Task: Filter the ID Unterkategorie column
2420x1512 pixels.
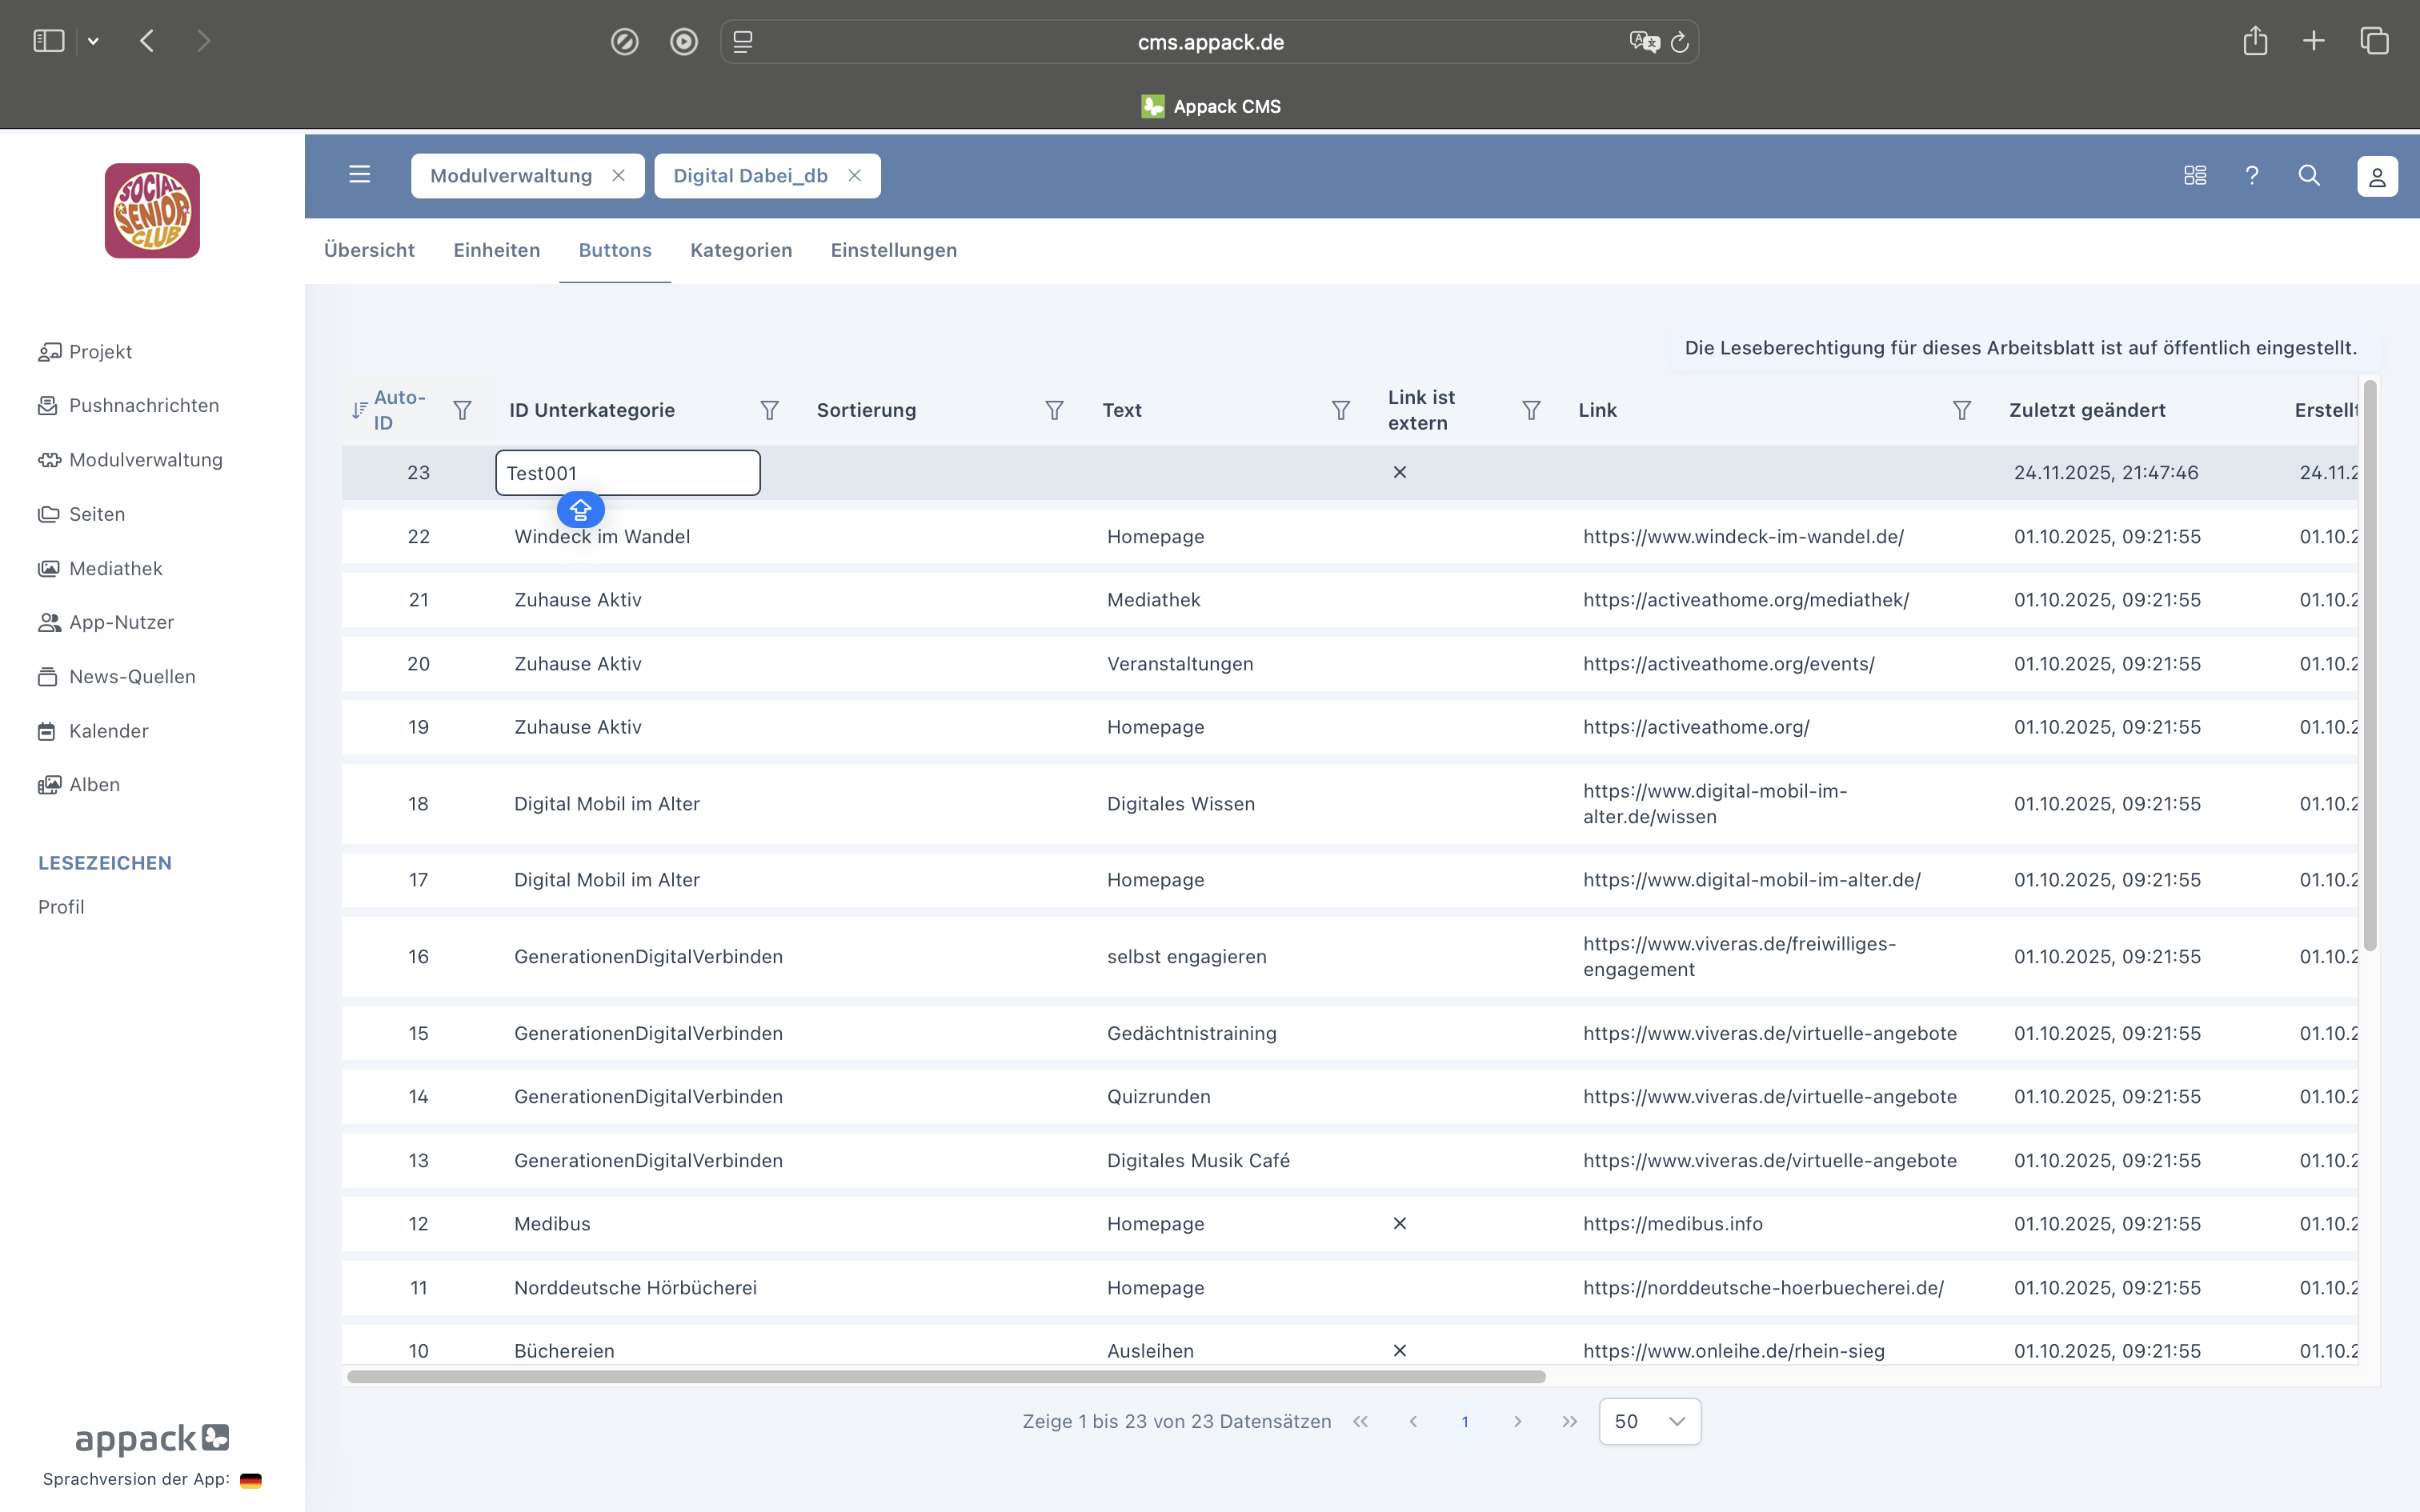Action: coord(769,410)
